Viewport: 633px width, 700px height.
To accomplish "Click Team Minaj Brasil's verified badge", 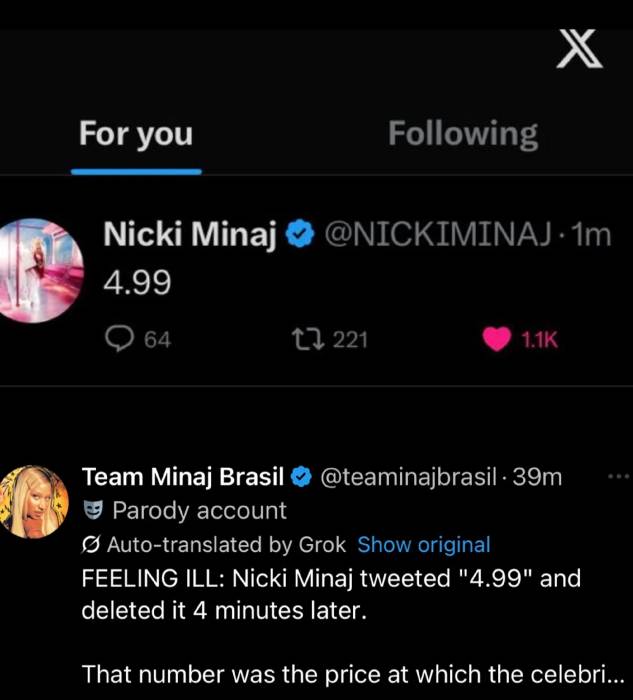I will pyautogui.click(x=300, y=477).
